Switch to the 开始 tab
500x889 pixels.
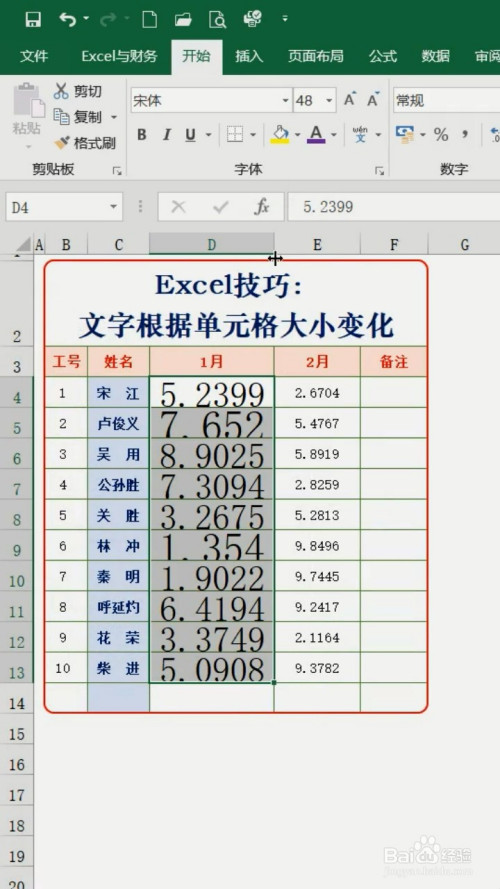197,56
